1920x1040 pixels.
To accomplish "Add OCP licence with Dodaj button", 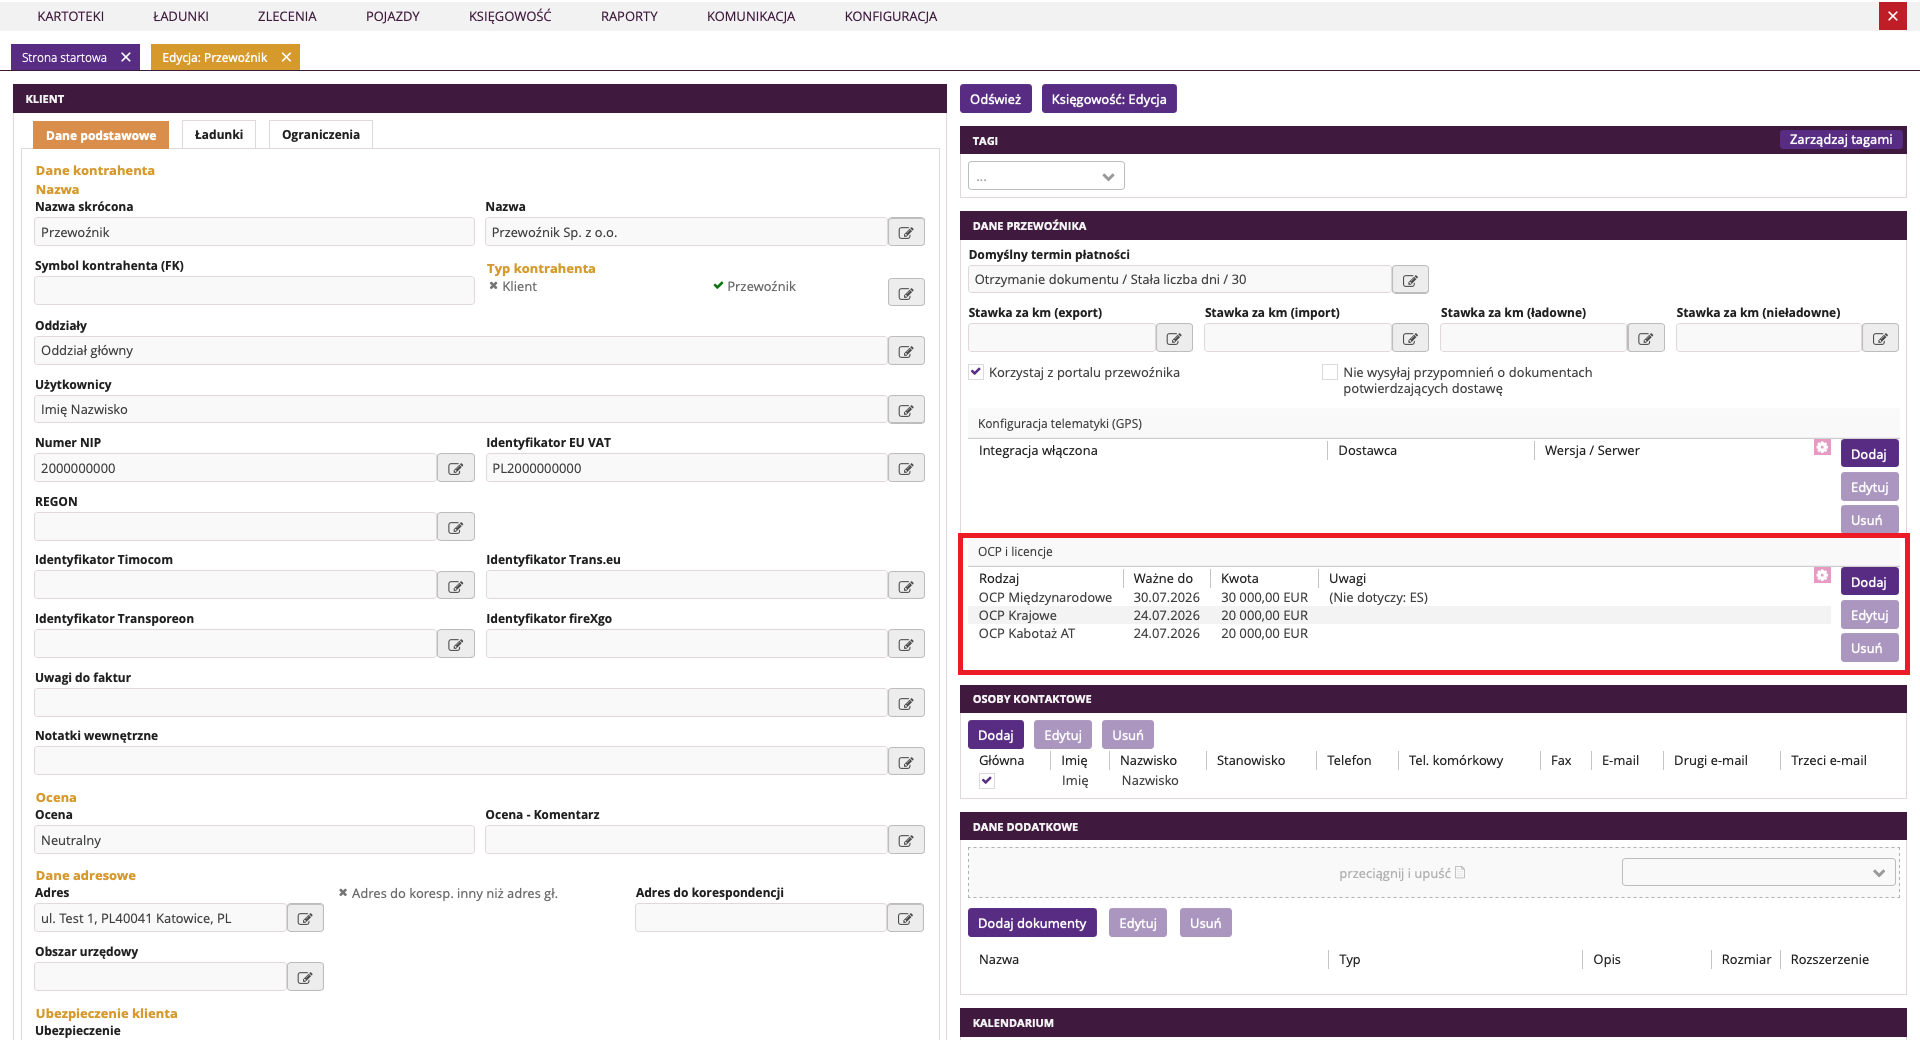I will (x=1868, y=582).
